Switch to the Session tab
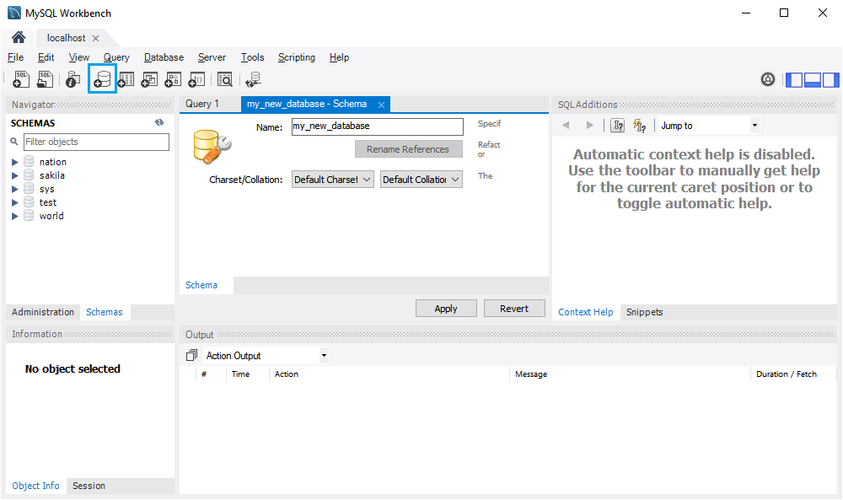 [89, 485]
